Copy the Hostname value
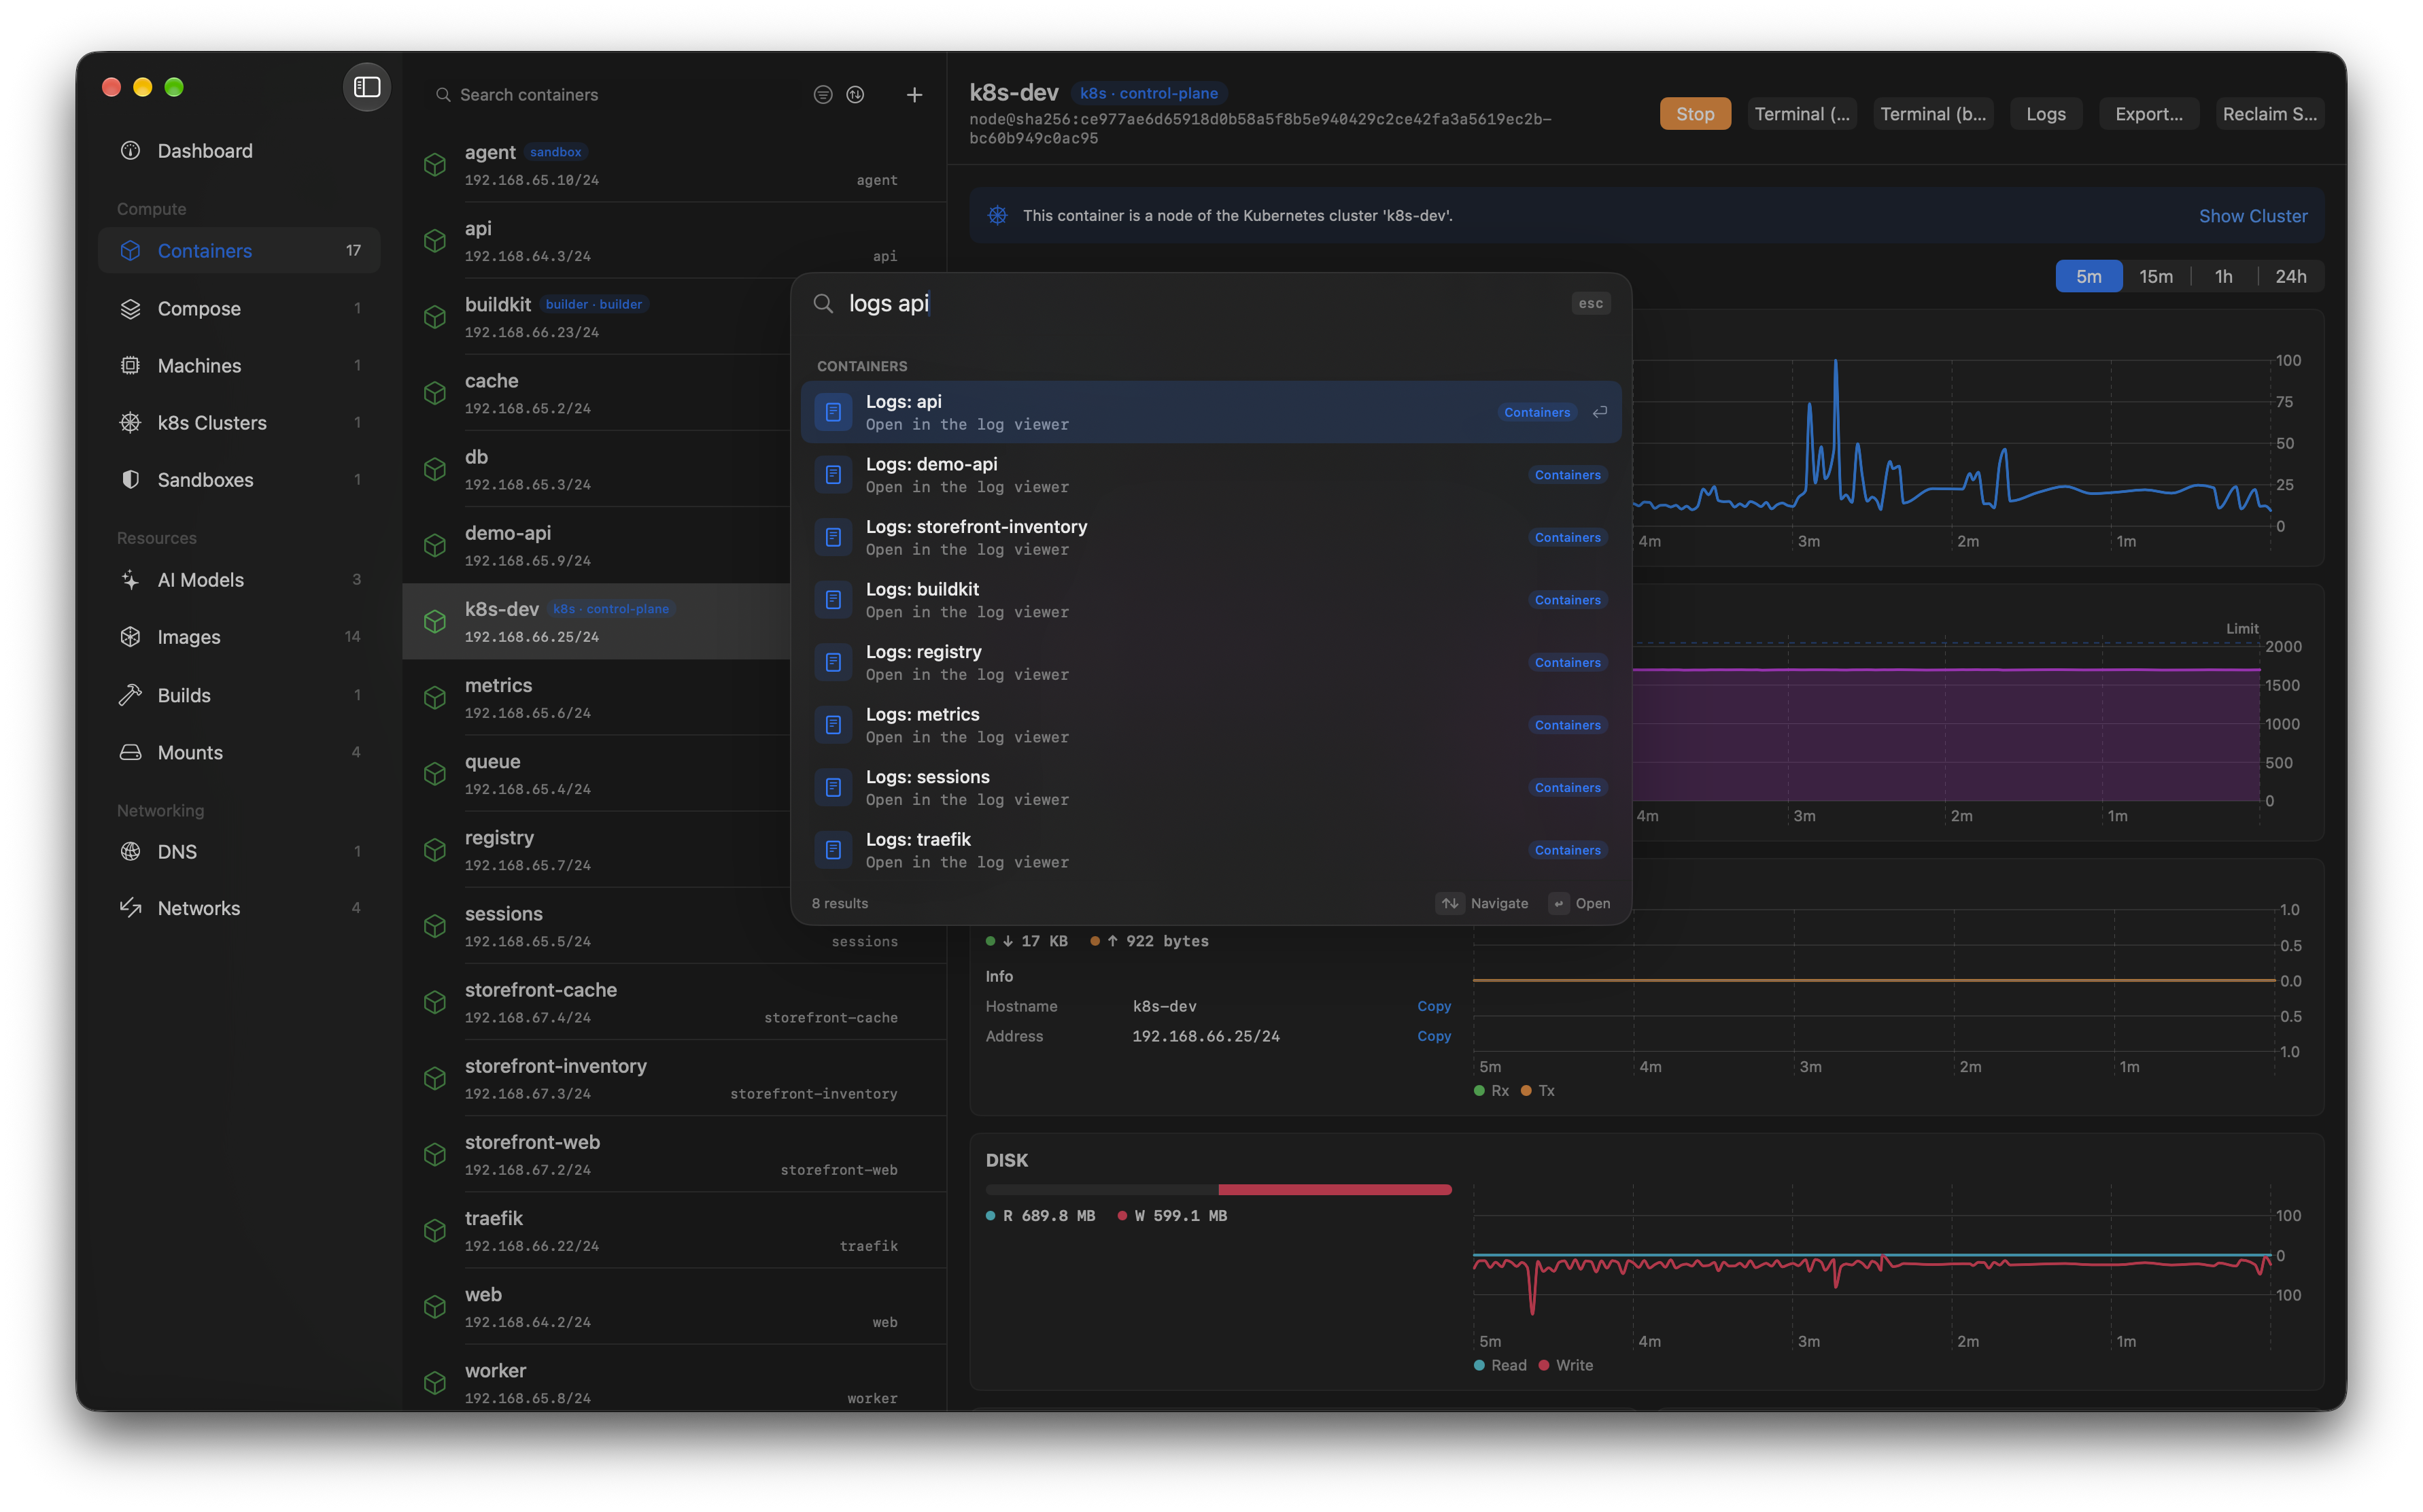The width and height of the screenshot is (2423, 1512). click(x=1433, y=1007)
